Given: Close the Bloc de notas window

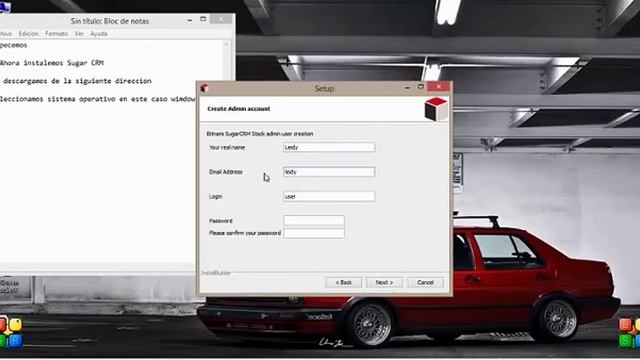Looking at the screenshot, I should [x=221, y=19].
